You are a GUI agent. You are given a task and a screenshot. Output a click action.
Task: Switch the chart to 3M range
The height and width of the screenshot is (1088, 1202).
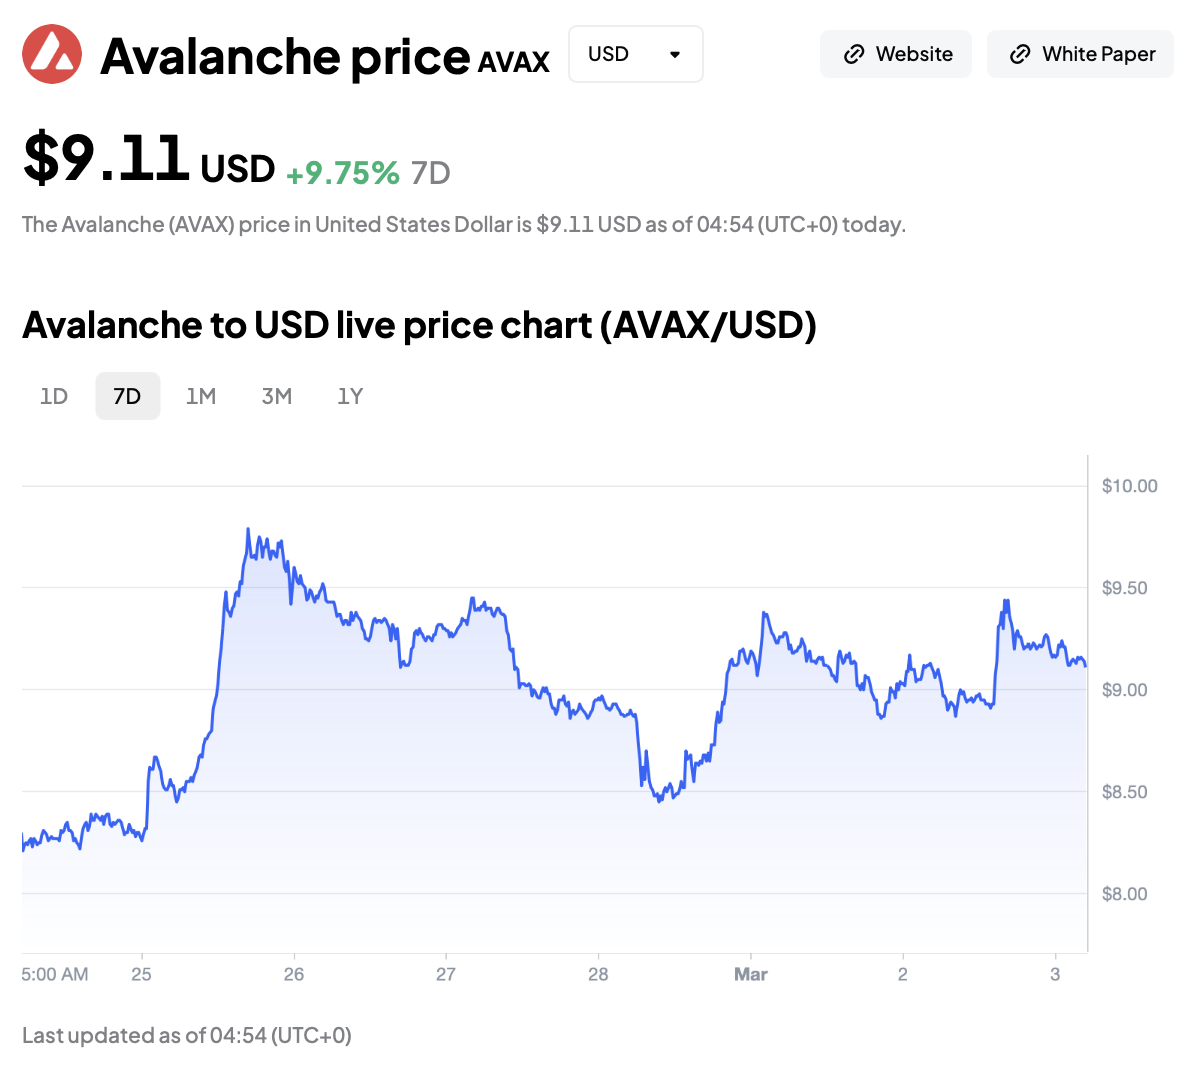coord(277,396)
